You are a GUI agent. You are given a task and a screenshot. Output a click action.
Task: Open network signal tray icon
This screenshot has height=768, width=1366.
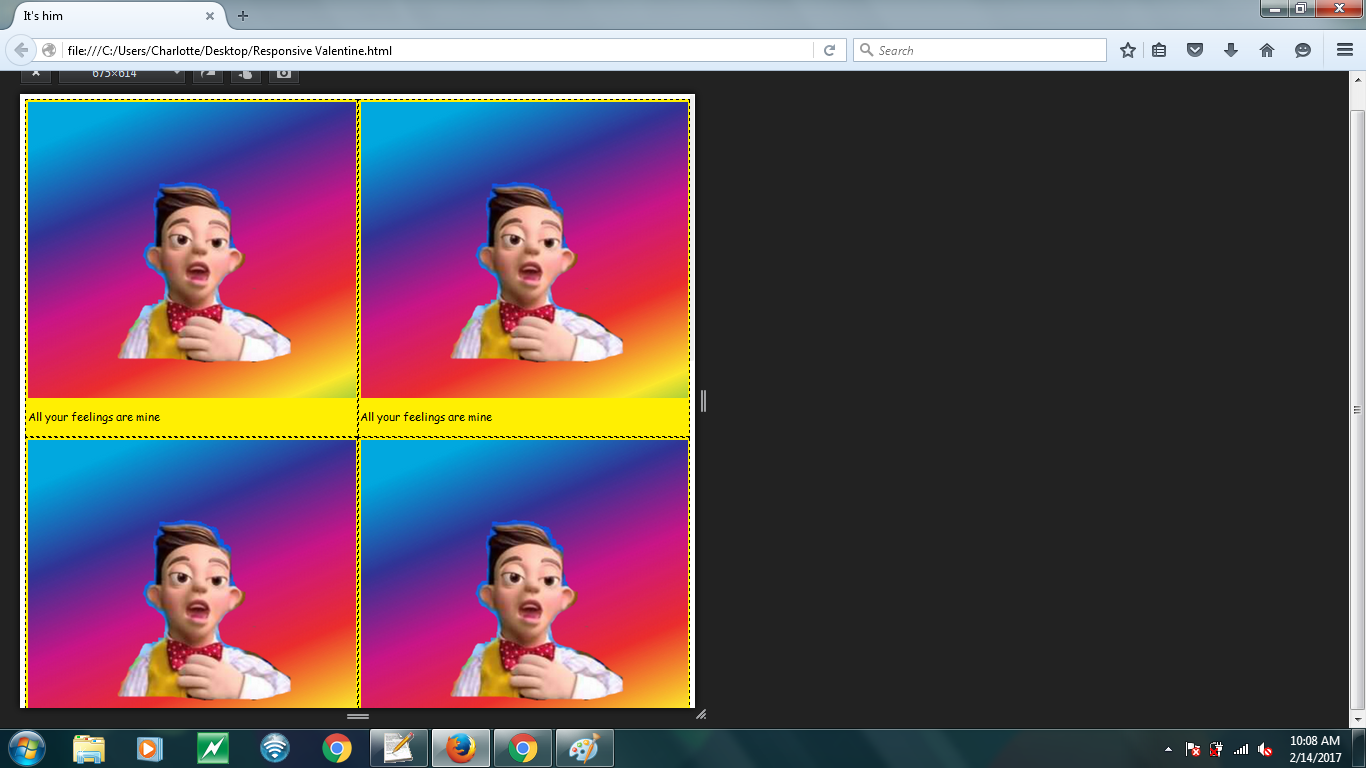tap(1241, 749)
